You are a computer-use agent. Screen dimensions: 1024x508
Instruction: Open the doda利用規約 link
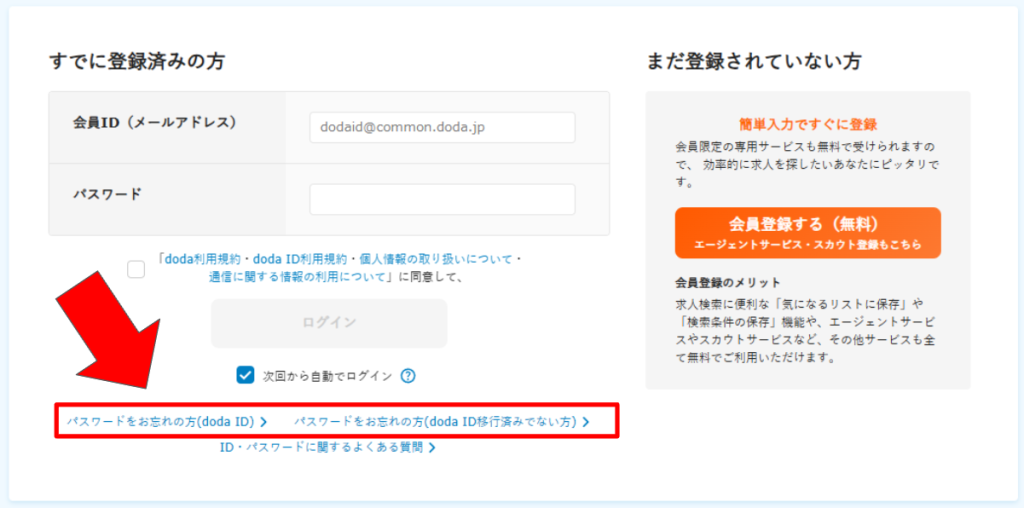pyautogui.click(x=204, y=259)
